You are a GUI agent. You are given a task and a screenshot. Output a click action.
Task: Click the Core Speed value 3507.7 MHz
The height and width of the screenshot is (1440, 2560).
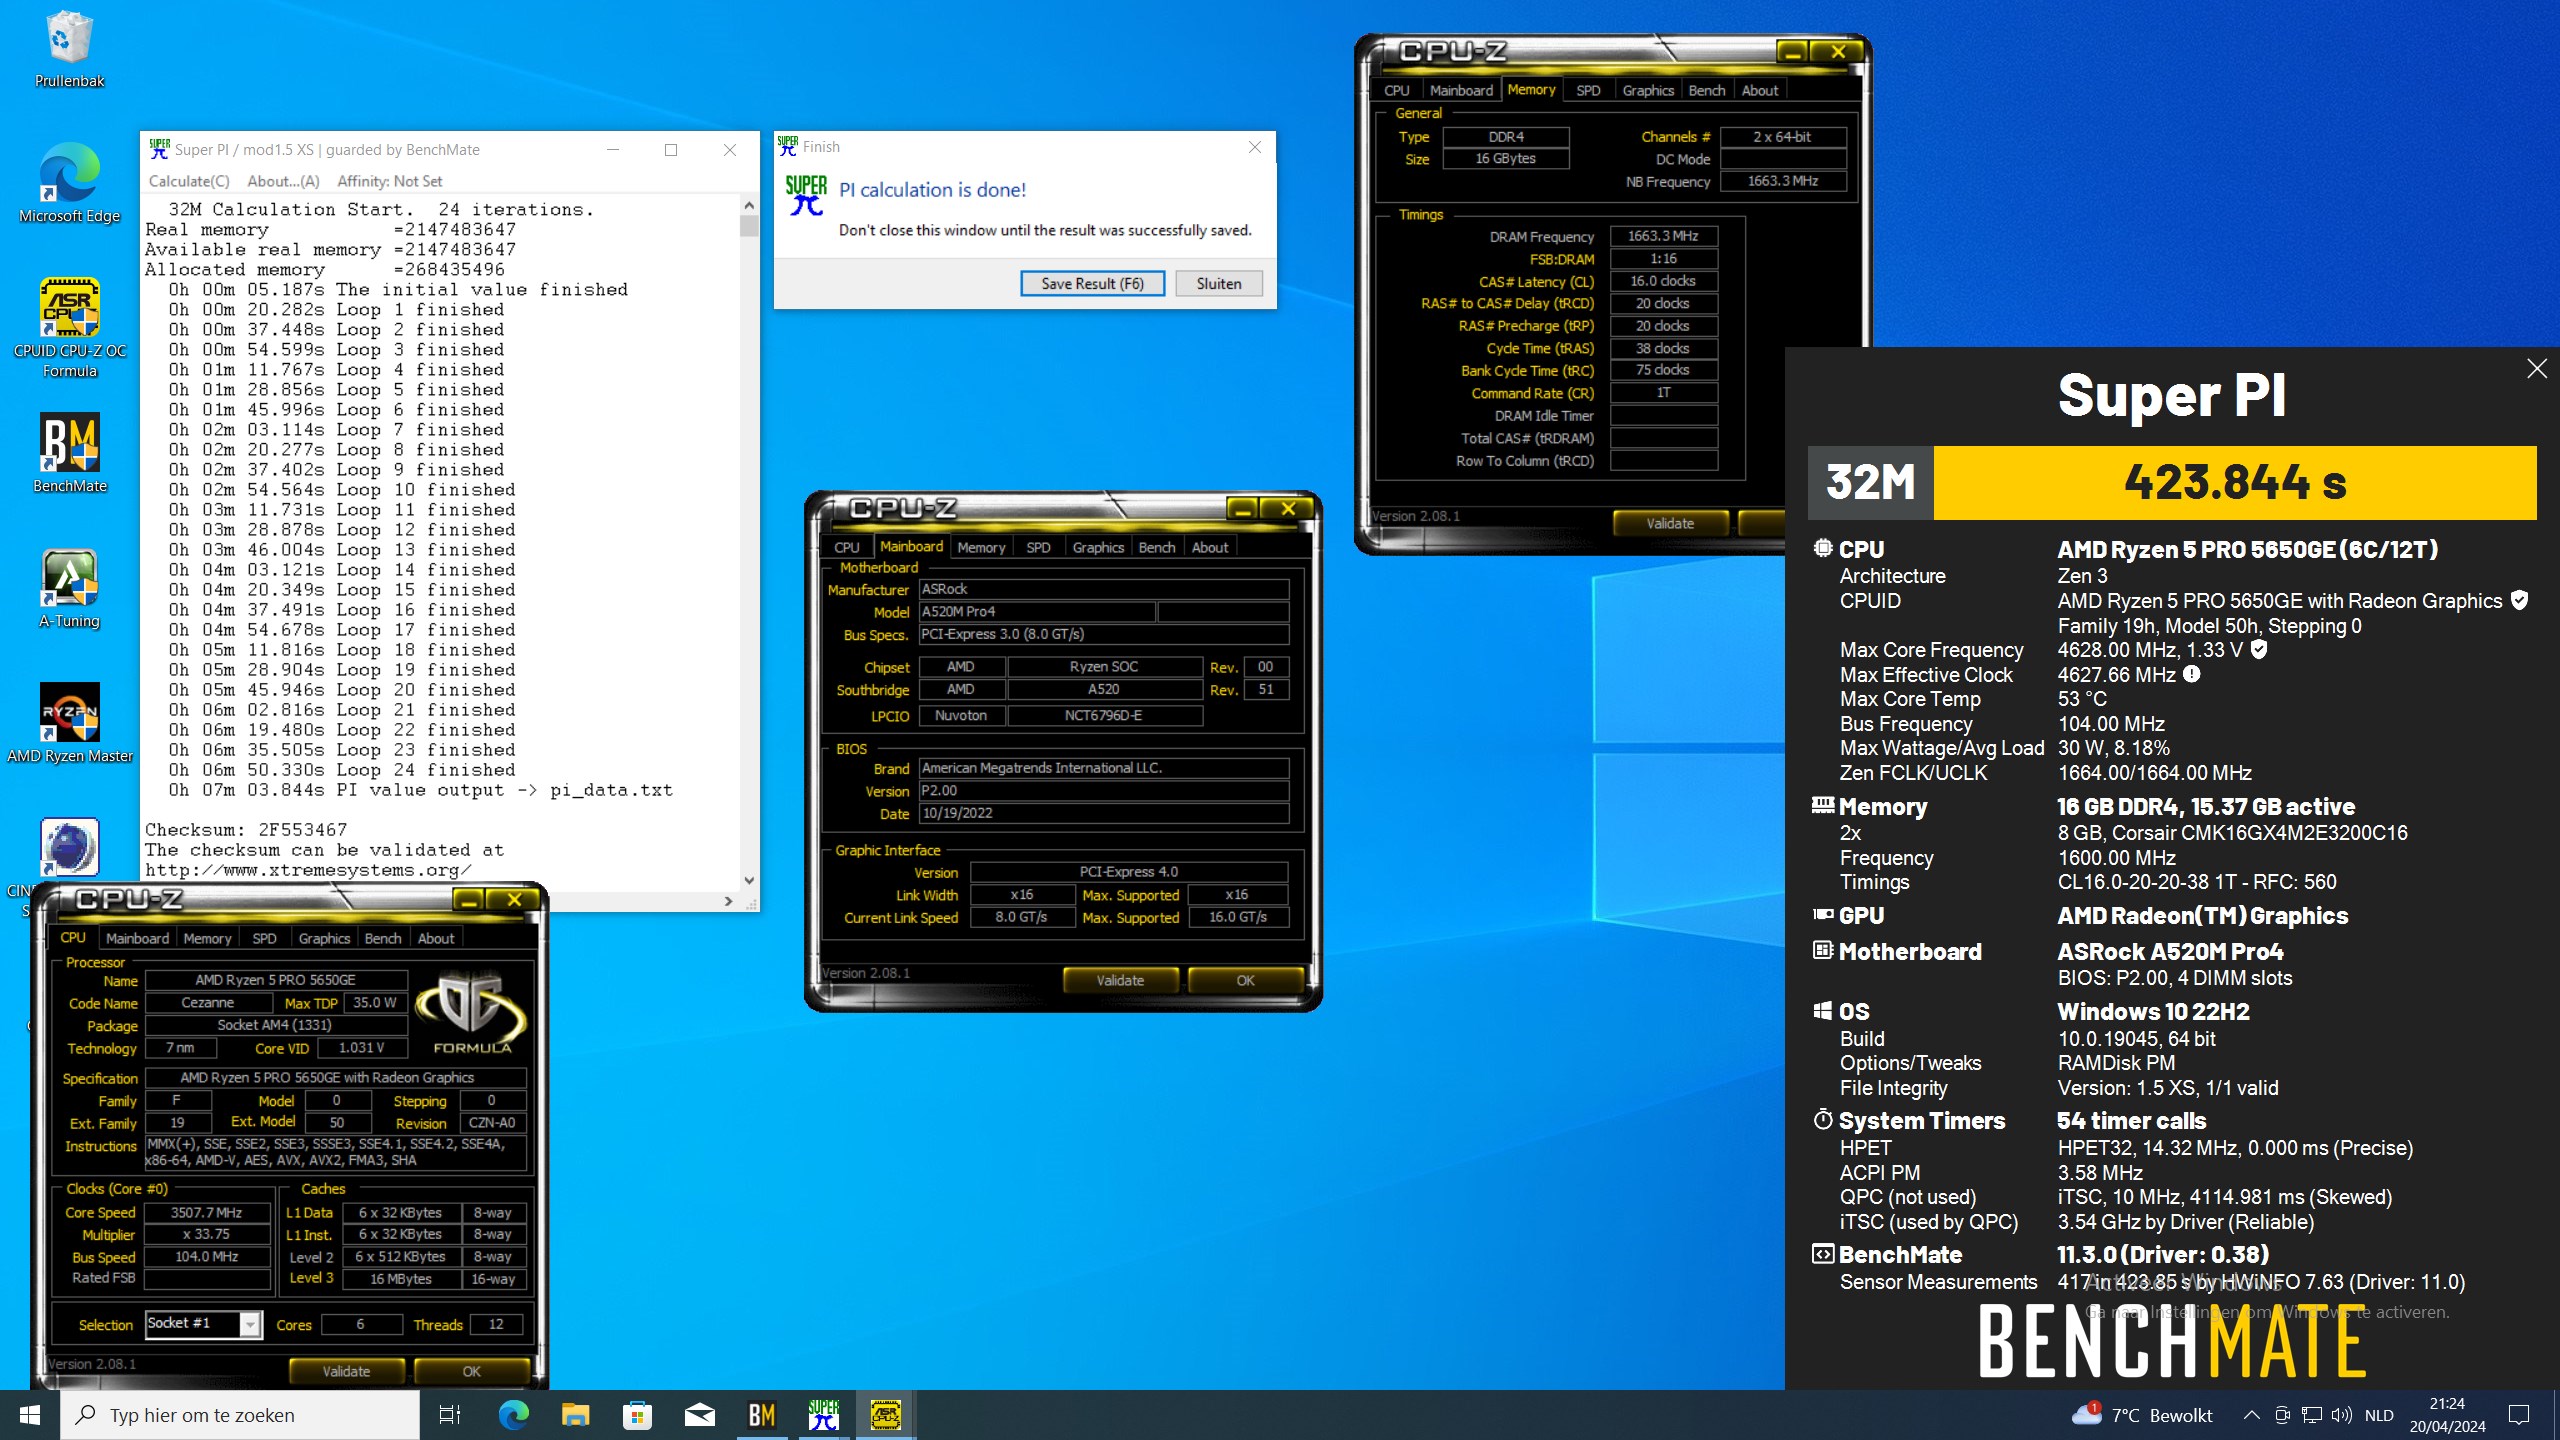(x=207, y=1212)
